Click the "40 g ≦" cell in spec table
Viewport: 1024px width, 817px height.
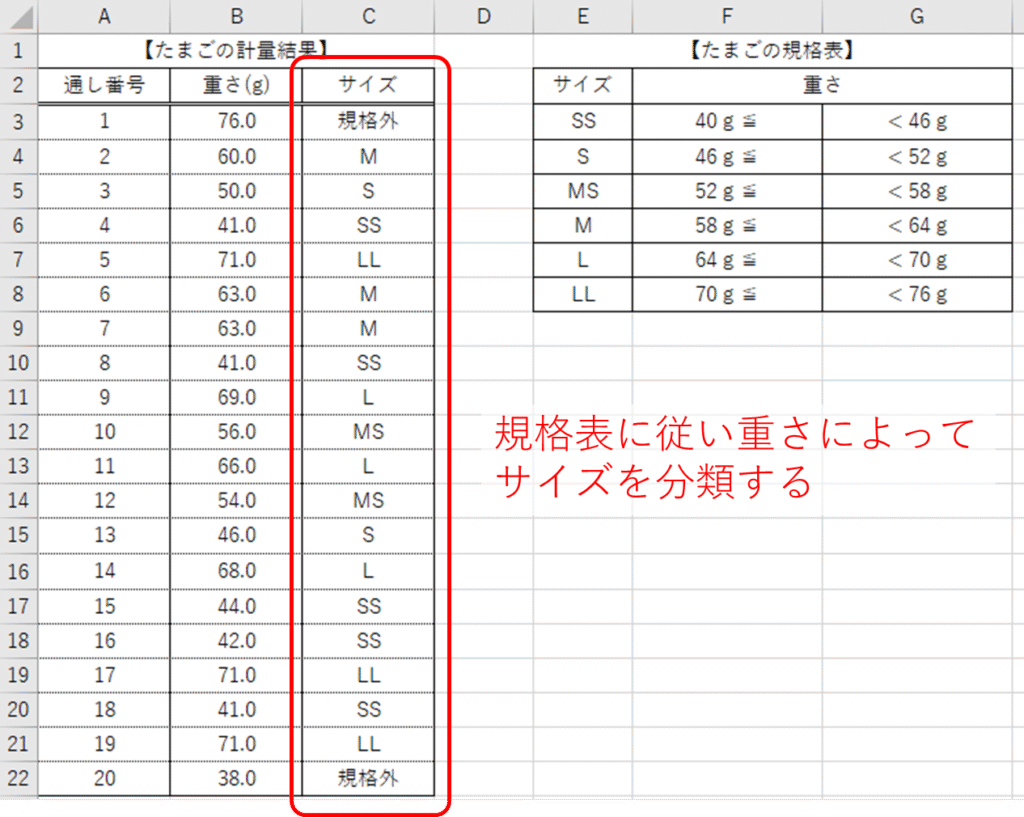pyautogui.click(x=727, y=121)
